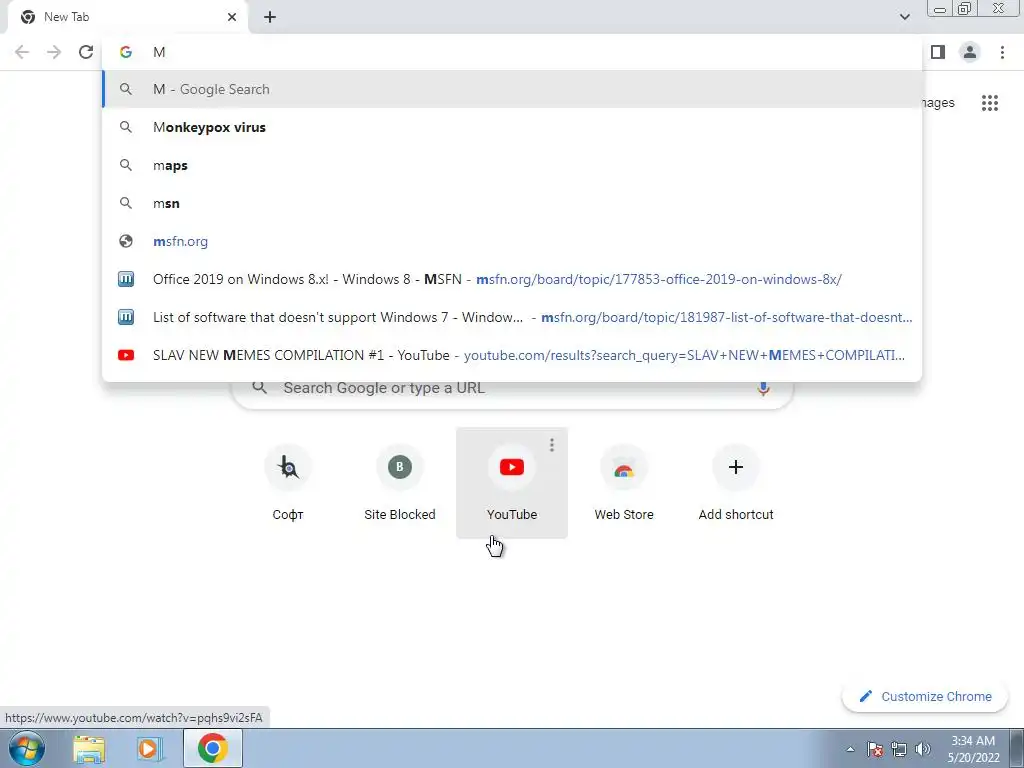Click the browser forward arrow
Image resolution: width=1024 pixels, height=768 pixels.
[x=54, y=52]
